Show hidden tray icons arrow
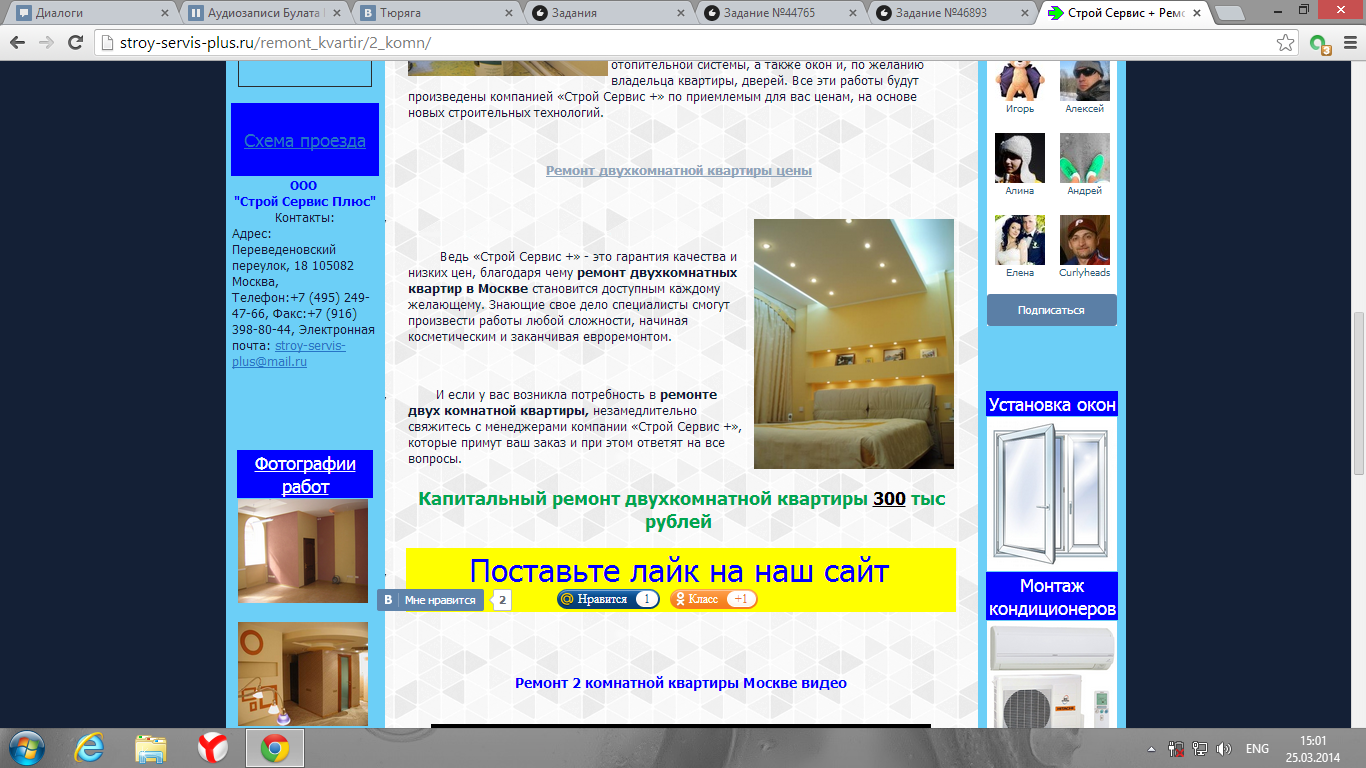This screenshot has height=768, width=1366. pos(1153,749)
